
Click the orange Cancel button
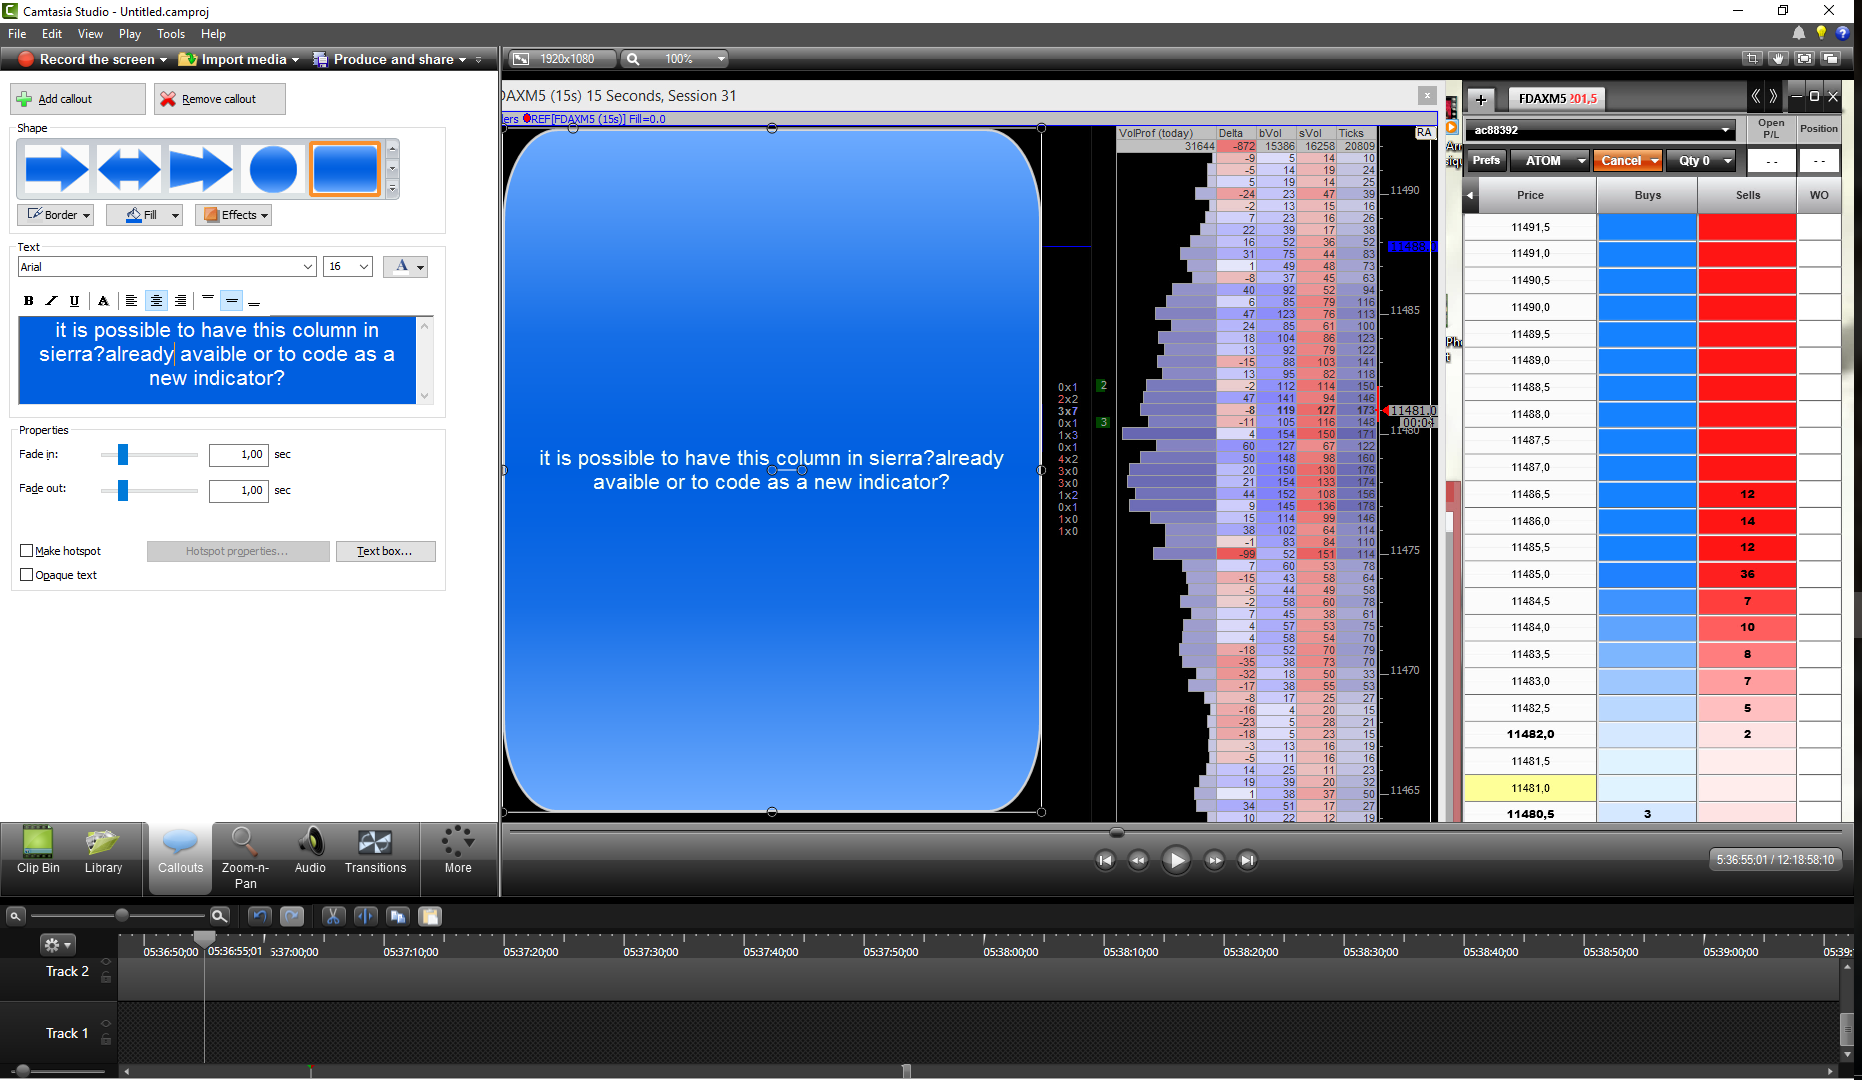pyautogui.click(x=1627, y=161)
